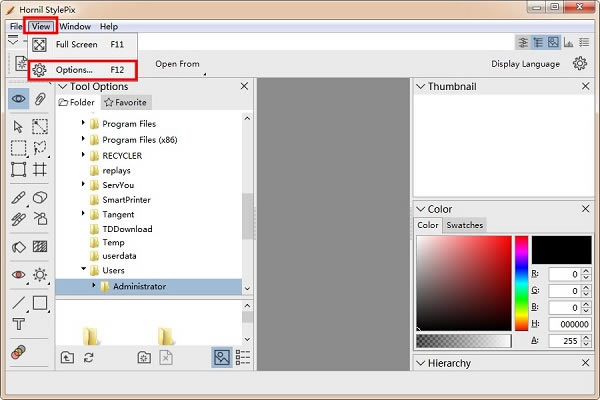Click the refresh folder icon
This screenshot has height=400, width=600.
pyautogui.click(x=89, y=357)
